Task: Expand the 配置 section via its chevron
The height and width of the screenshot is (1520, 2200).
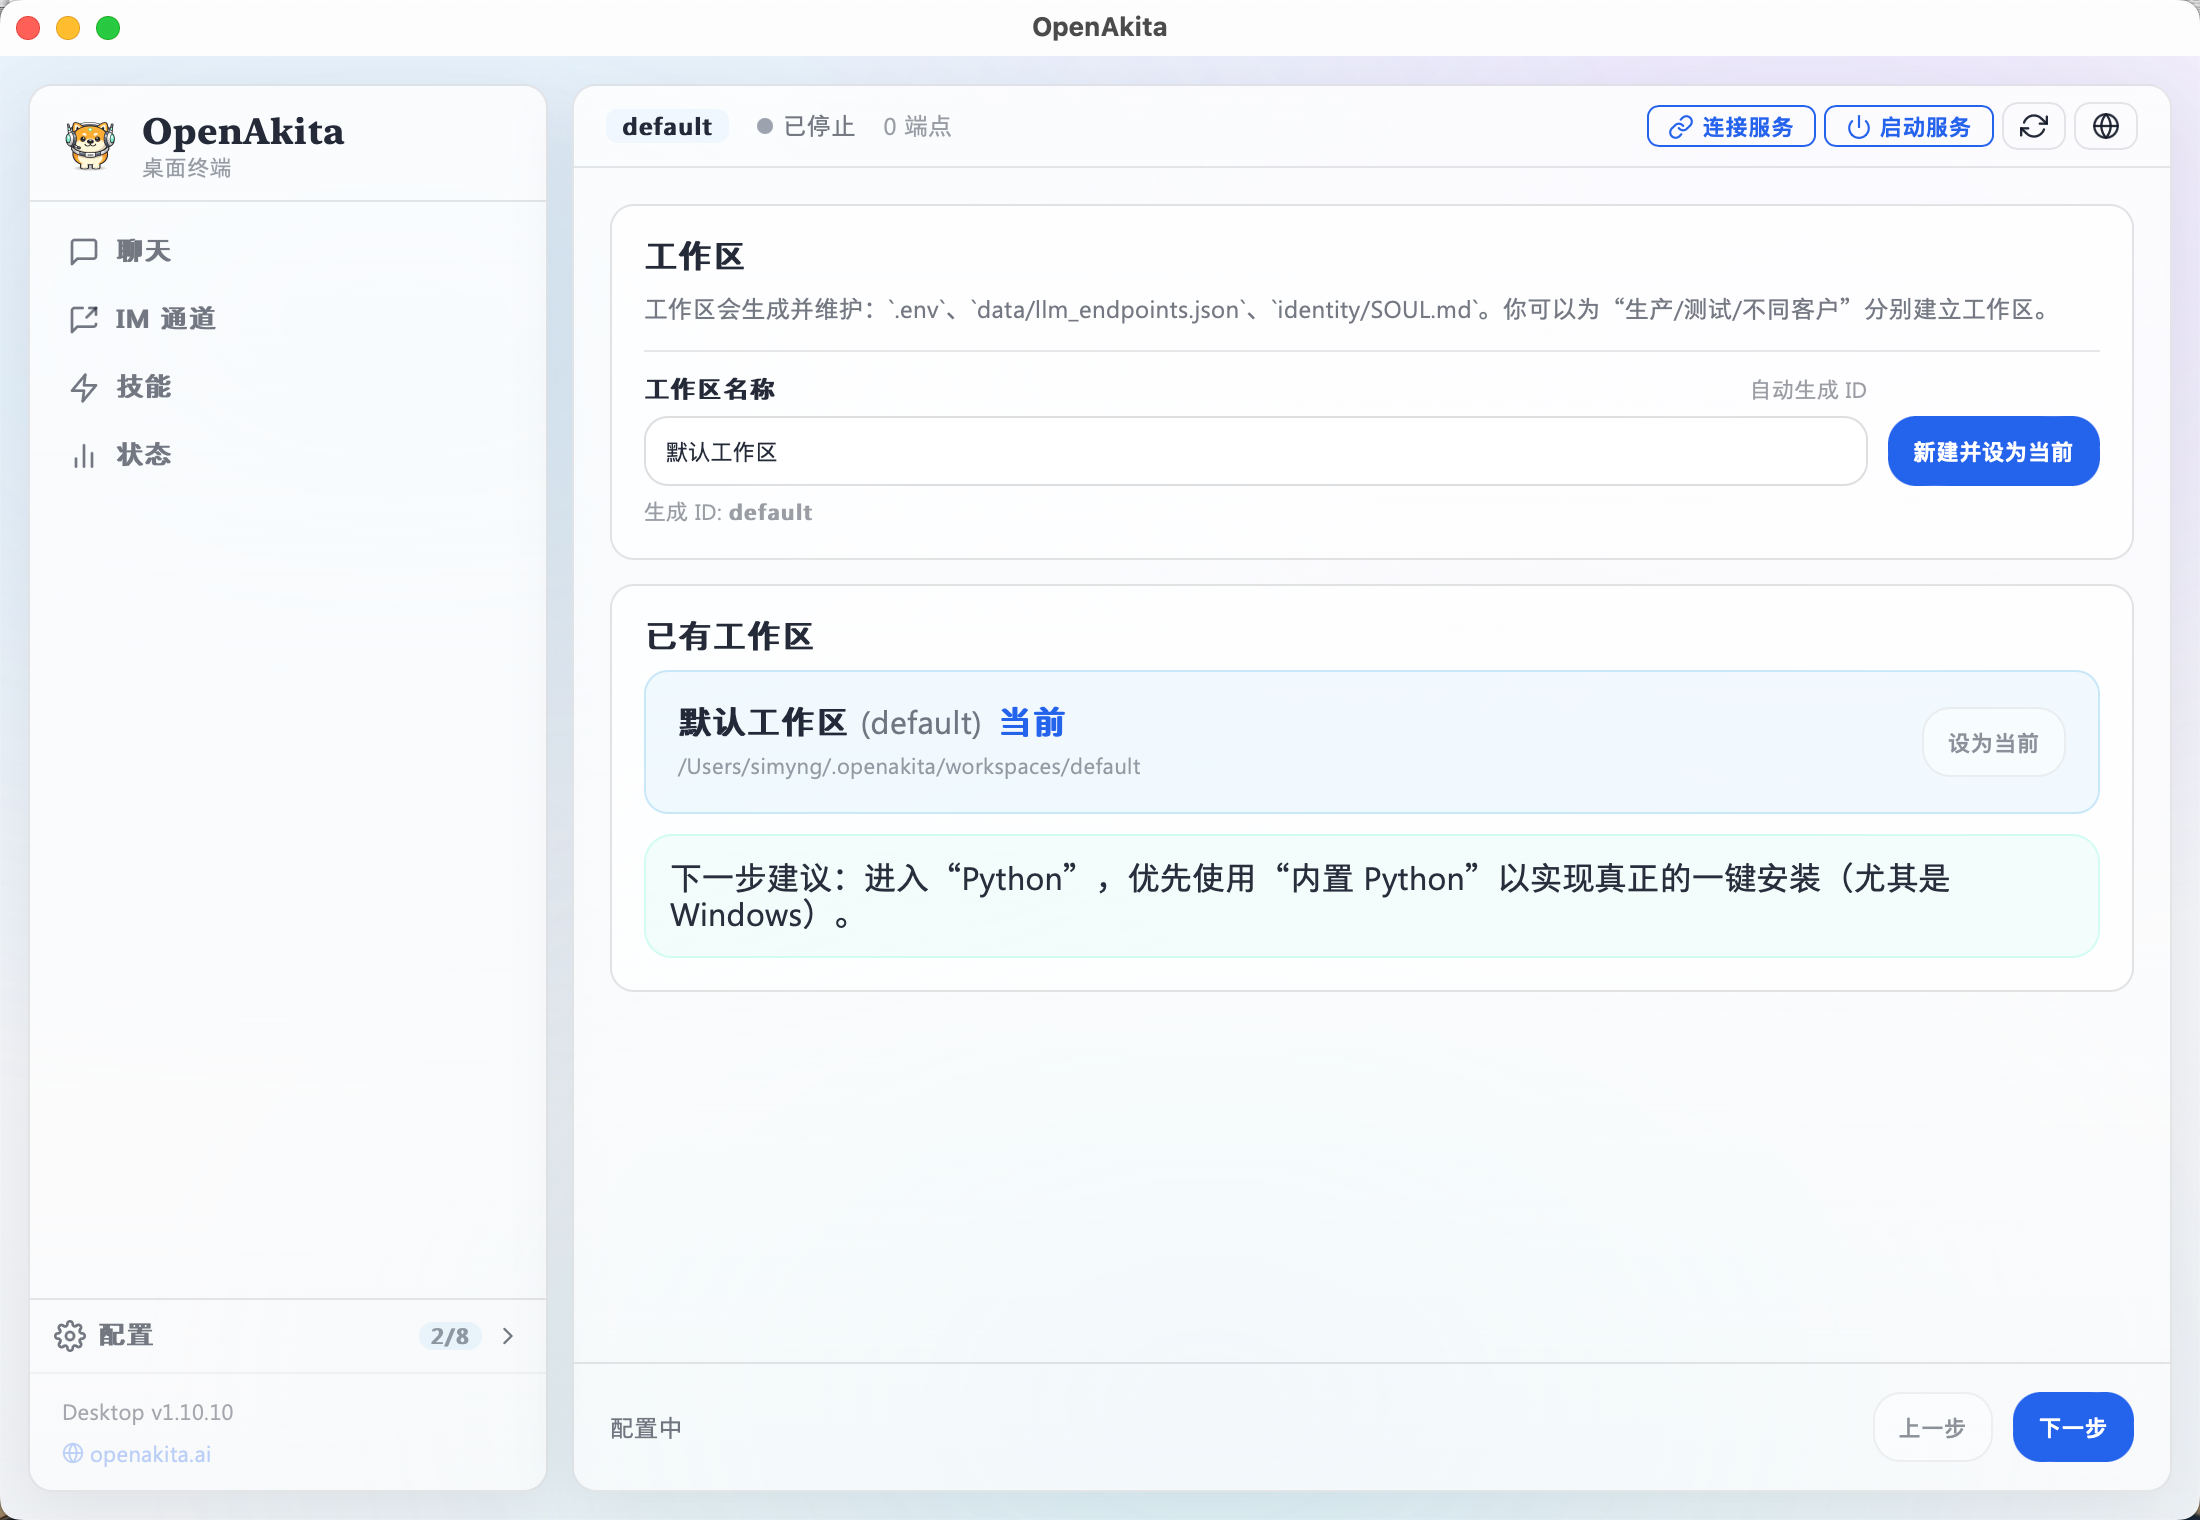Action: [x=508, y=1336]
